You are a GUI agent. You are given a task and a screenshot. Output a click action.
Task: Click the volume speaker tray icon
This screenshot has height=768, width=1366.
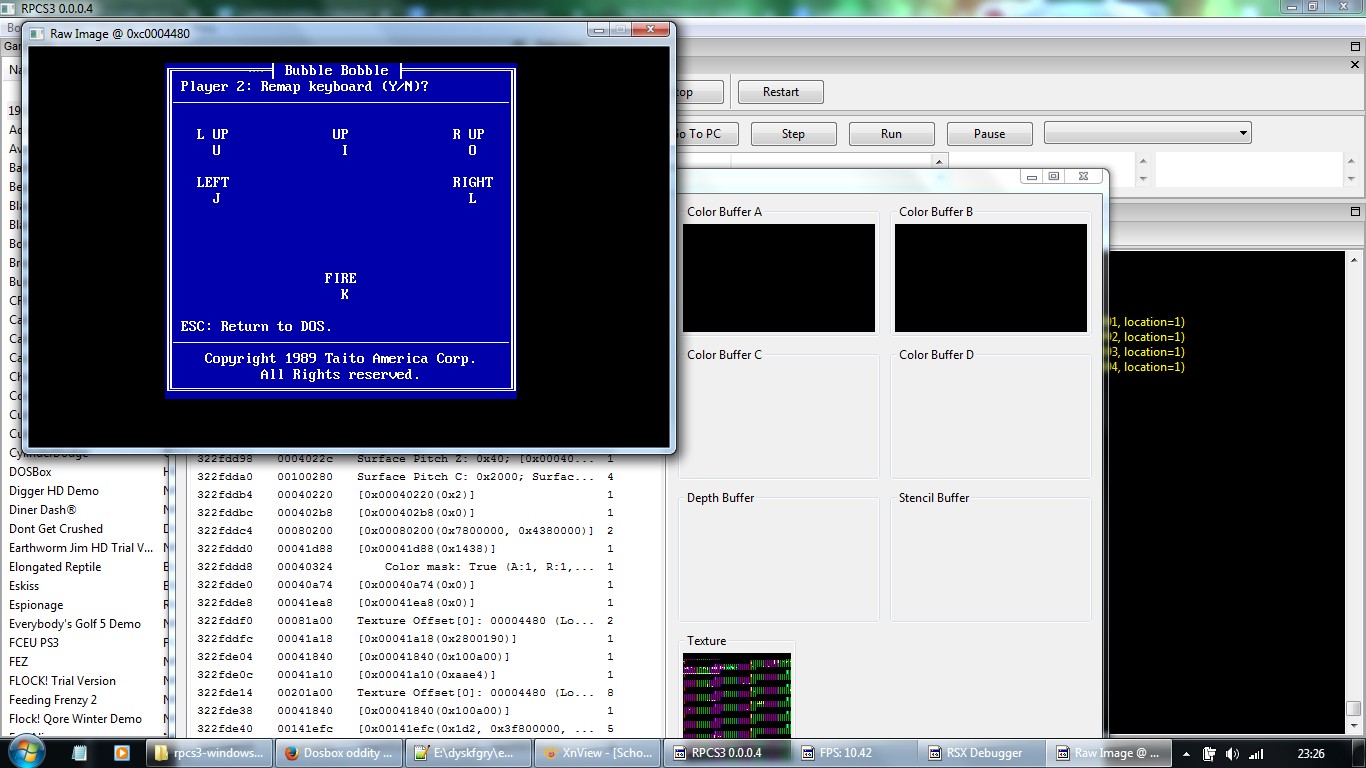tap(1231, 754)
